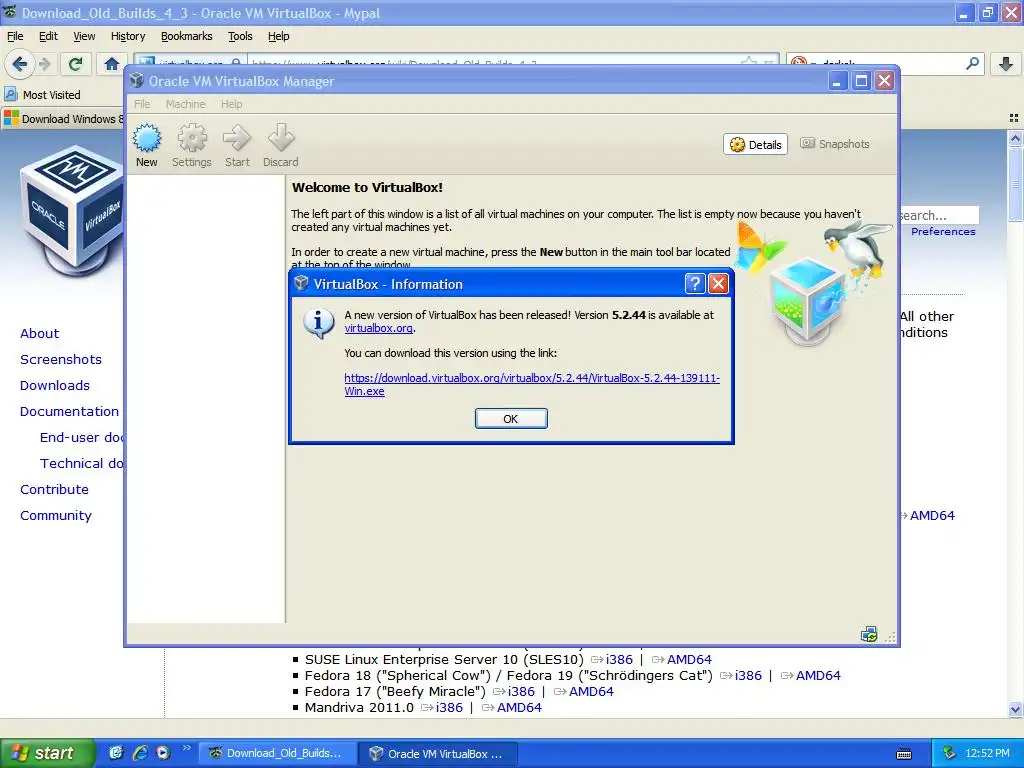The height and width of the screenshot is (768, 1024).
Task: Click the help question mark in the dialog
Action: [695, 283]
